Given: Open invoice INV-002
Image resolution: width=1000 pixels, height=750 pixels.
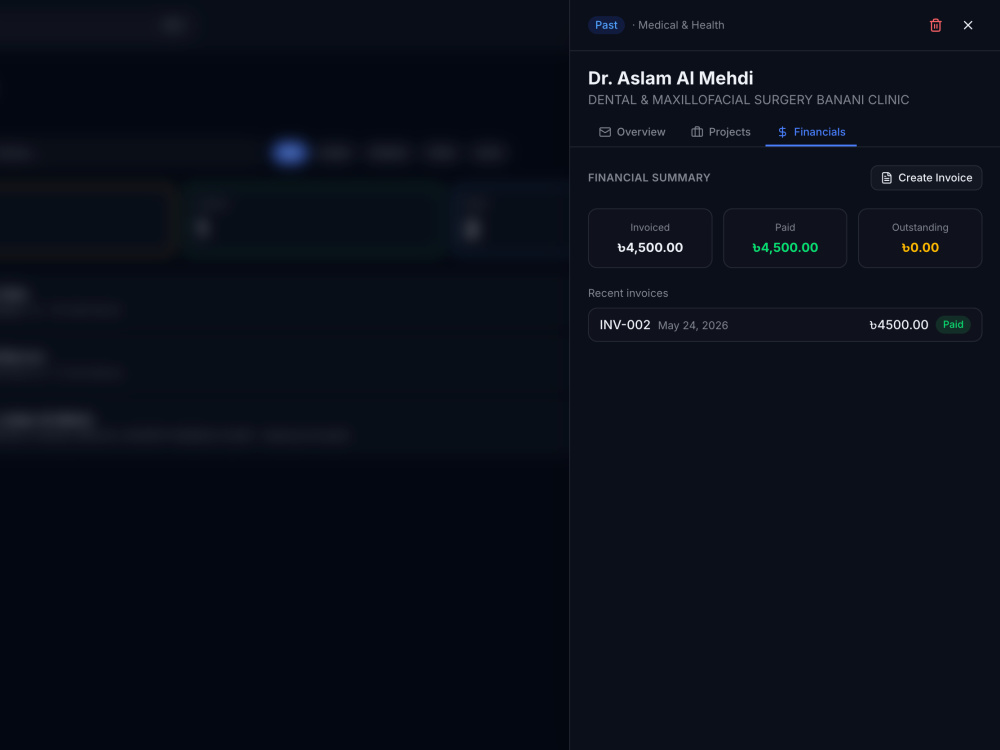Looking at the screenshot, I should point(784,325).
